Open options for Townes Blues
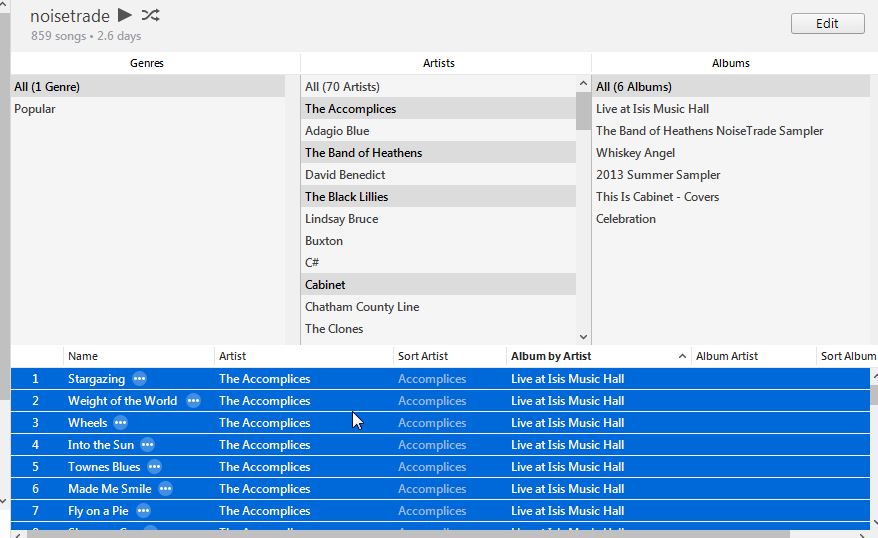The image size is (878, 538). pos(155,466)
